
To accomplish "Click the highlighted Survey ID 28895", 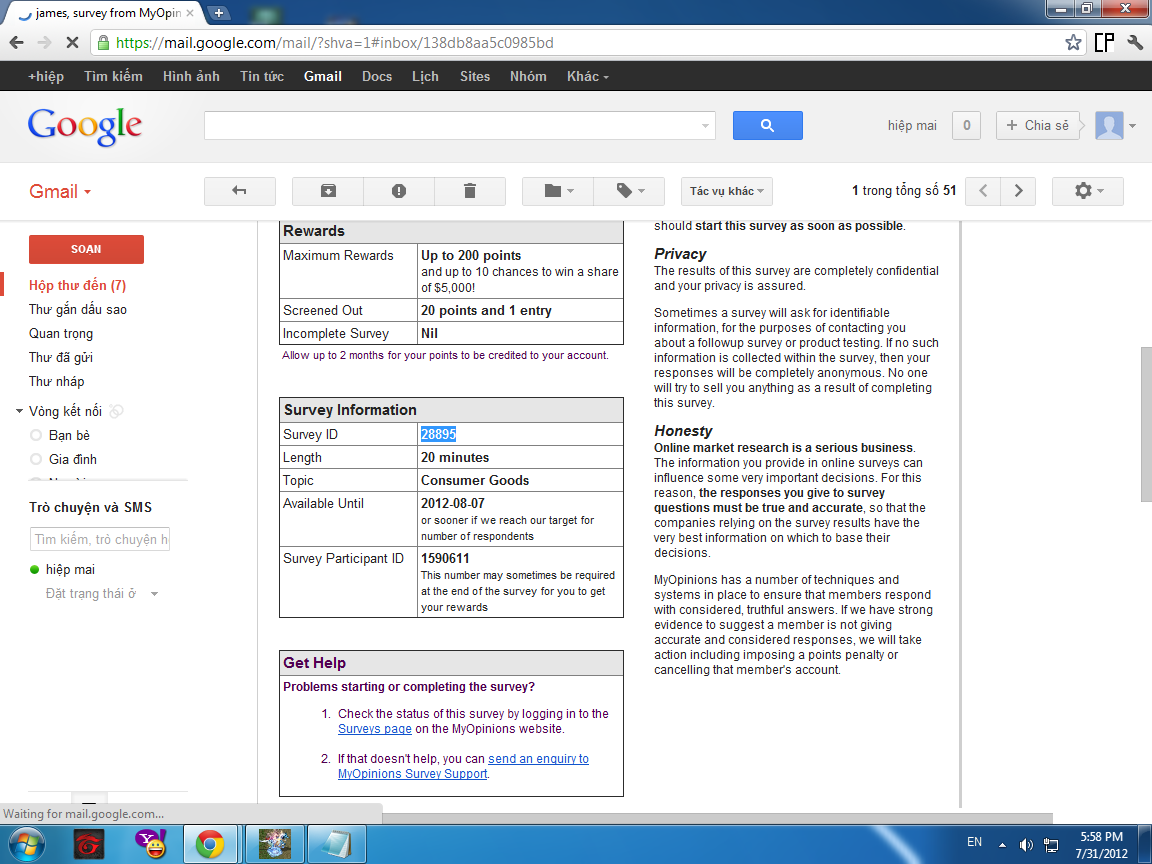I will pyautogui.click(x=439, y=434).
